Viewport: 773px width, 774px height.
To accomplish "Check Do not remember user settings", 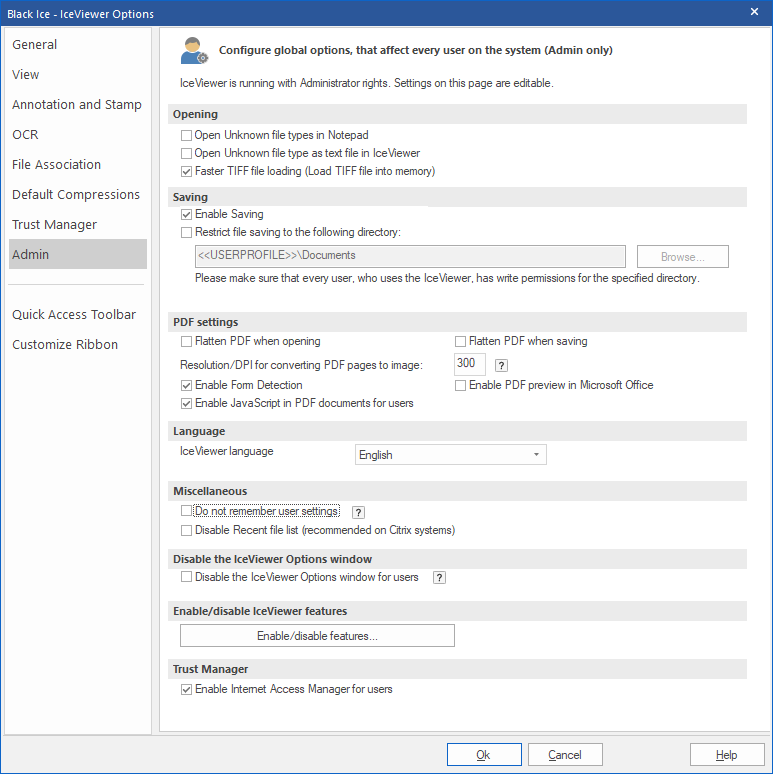I will click(186, 510).
